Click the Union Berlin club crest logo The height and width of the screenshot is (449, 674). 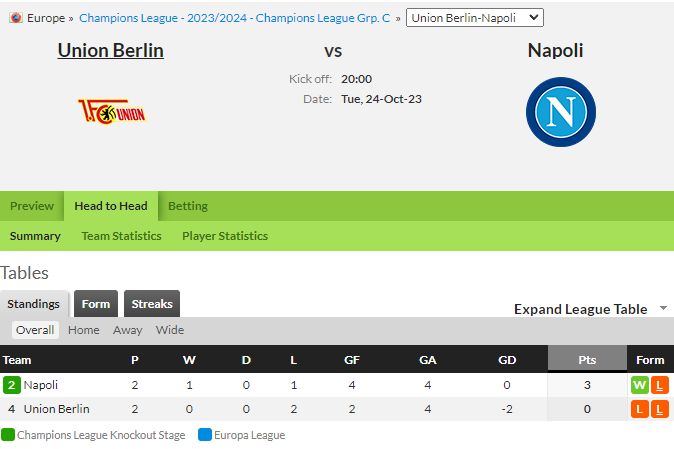pyautogui.click(x=112, y=112)
